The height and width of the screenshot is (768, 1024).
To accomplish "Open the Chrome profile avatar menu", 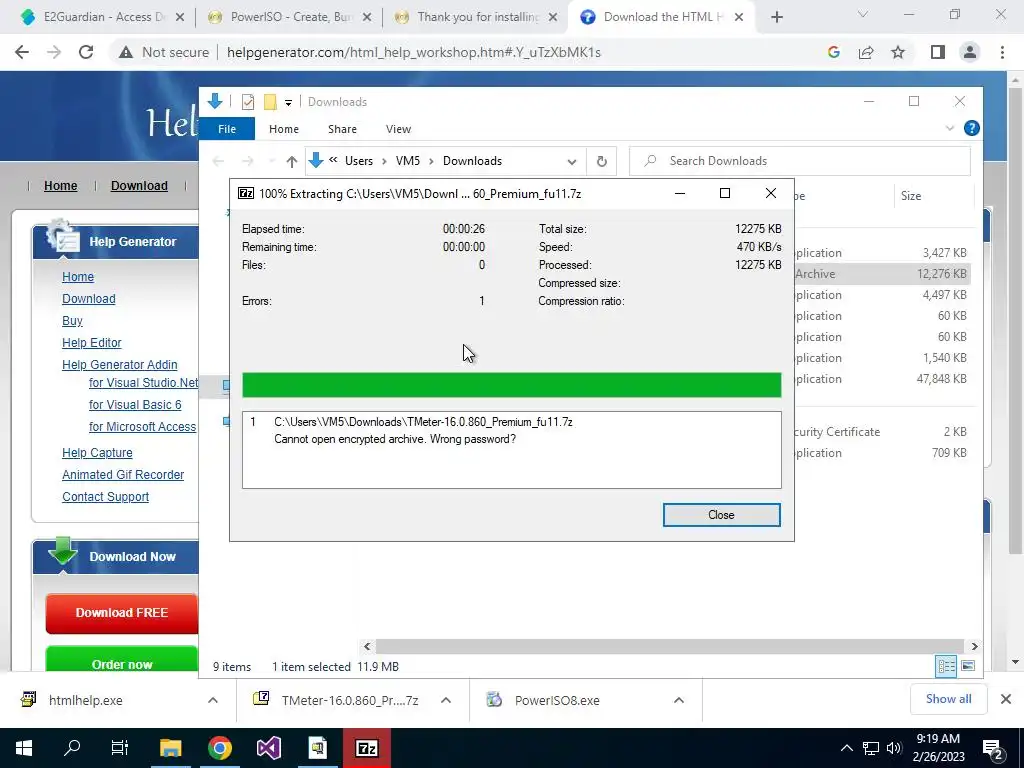I will pos(969,52).
